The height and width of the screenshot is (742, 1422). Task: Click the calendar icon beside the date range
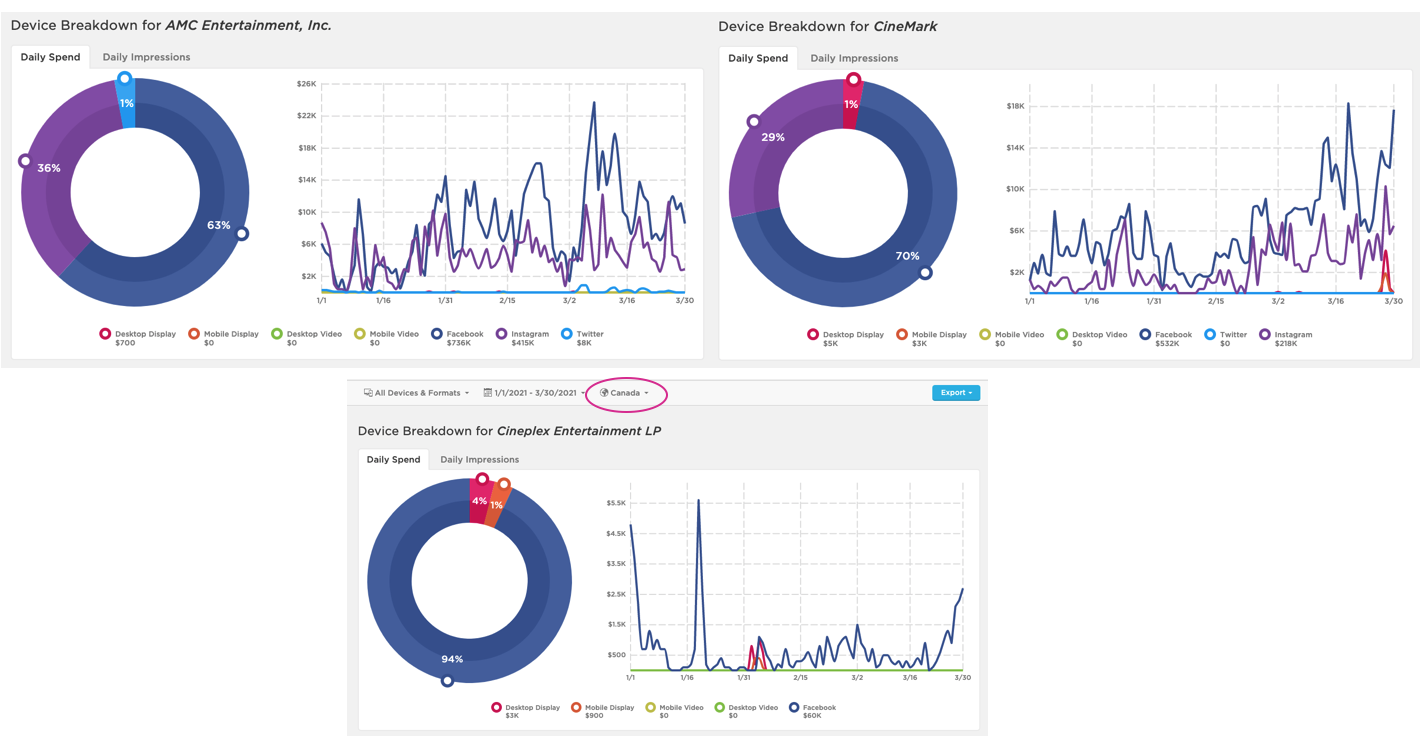point(487,393)
